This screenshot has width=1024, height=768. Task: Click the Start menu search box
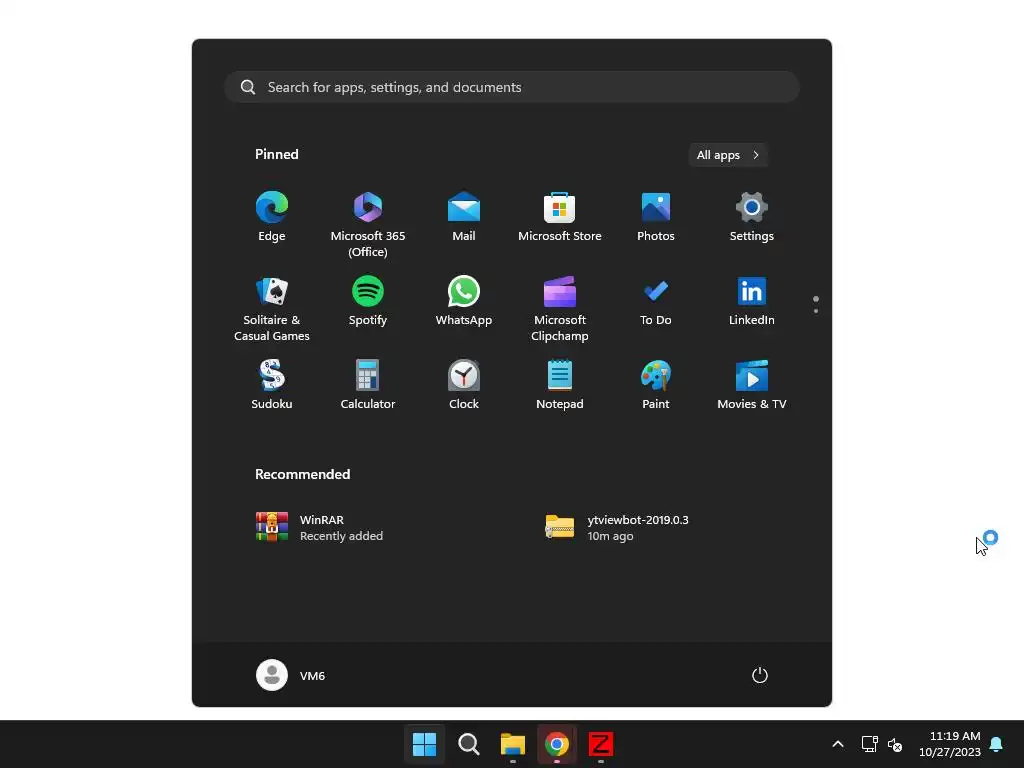512,87
